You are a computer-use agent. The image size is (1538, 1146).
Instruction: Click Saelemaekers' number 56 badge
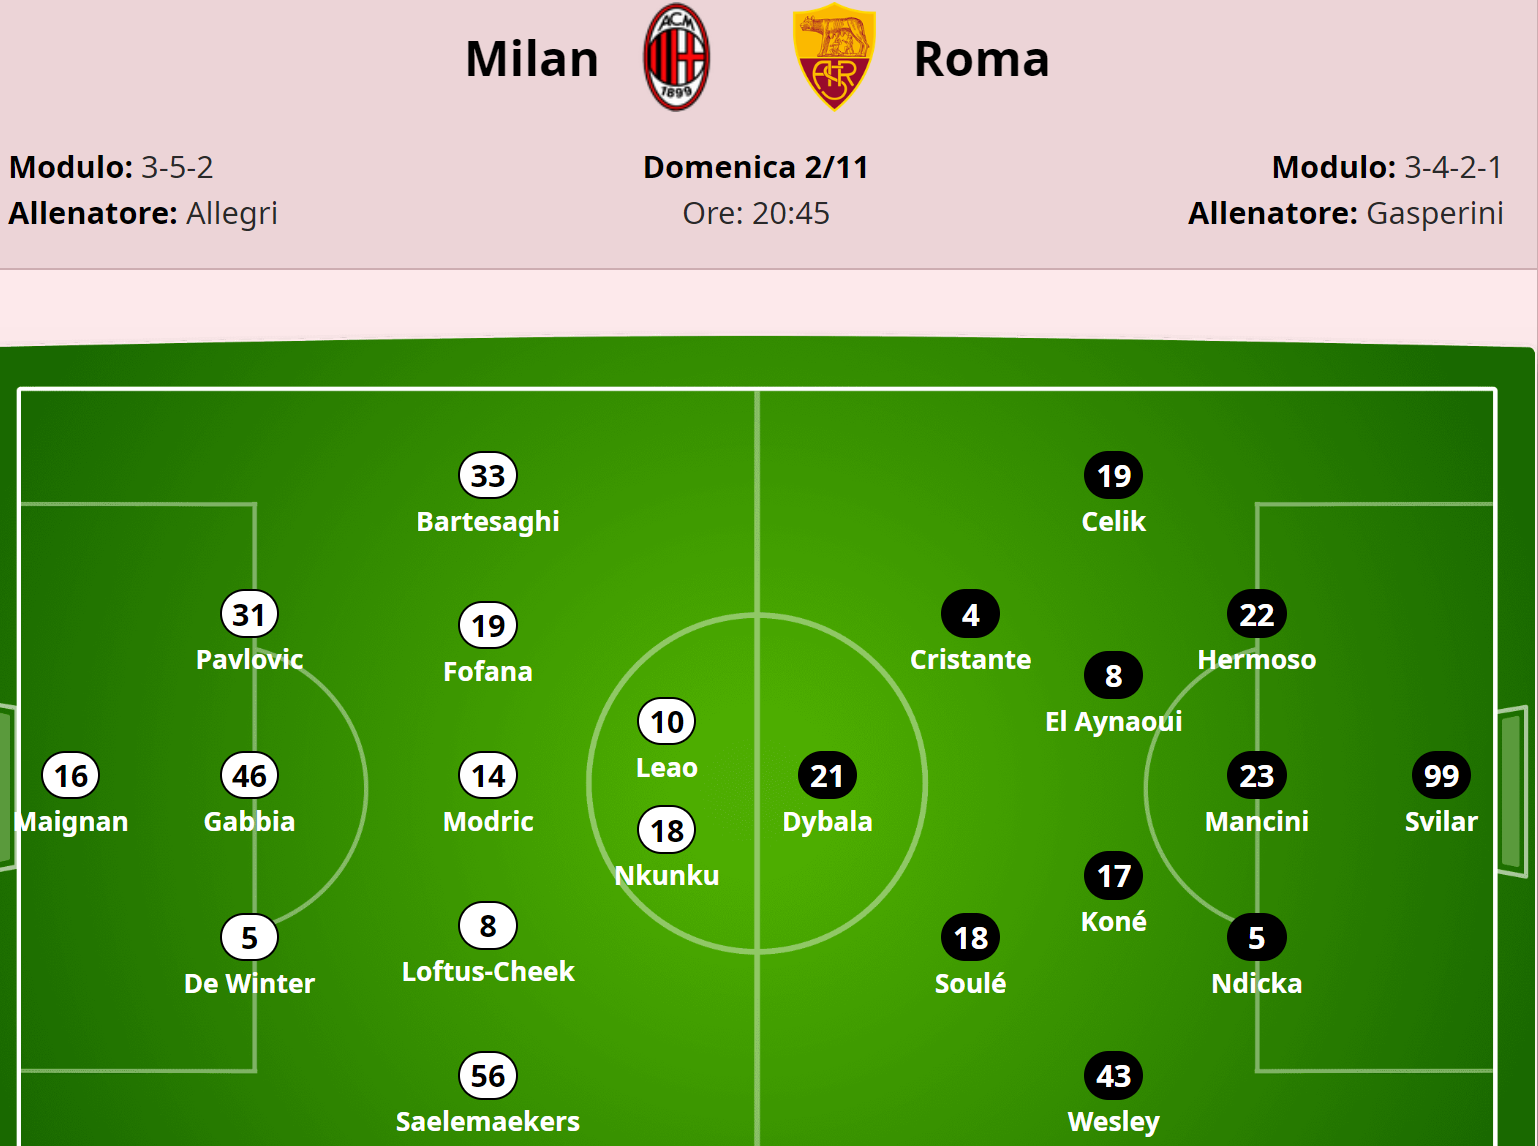(488, 1076)
